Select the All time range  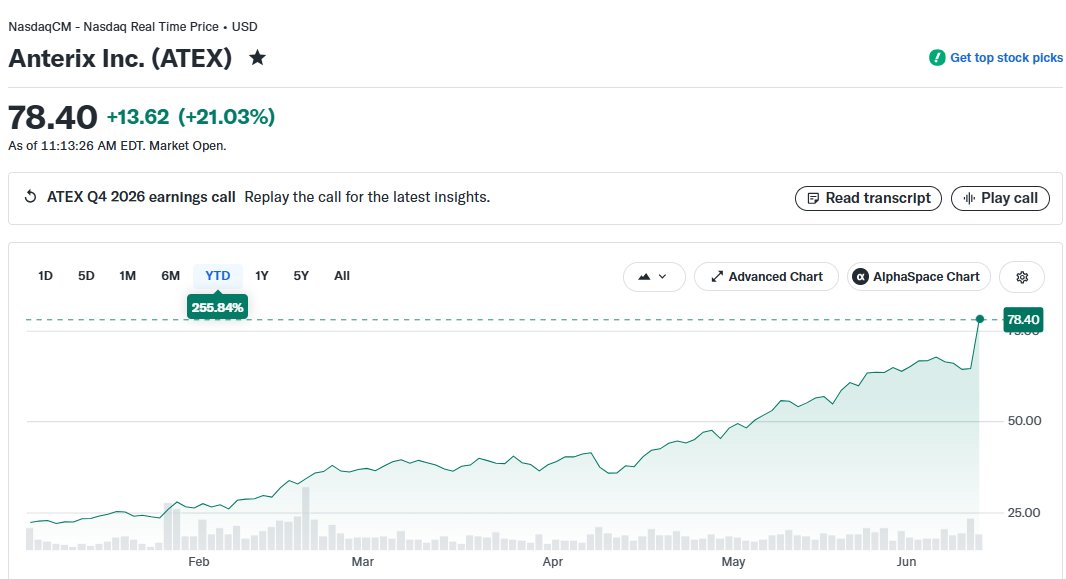coord(342,276)
